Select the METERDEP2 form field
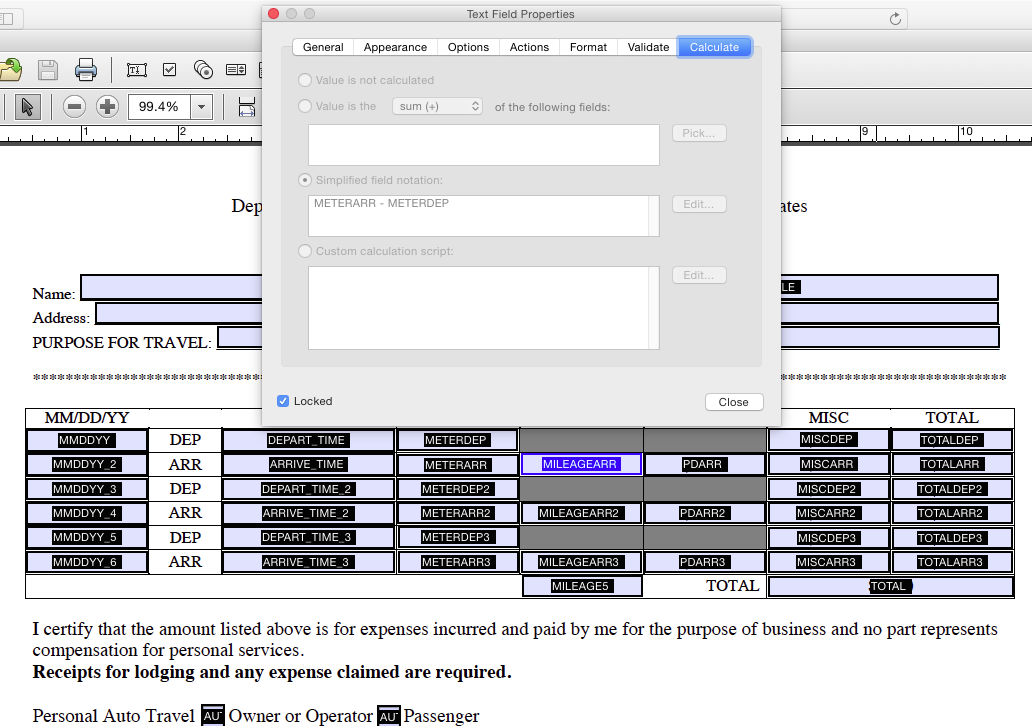The width and height of the screenshot is (1032, 726). pyautogui.click(x=456, y=489)
